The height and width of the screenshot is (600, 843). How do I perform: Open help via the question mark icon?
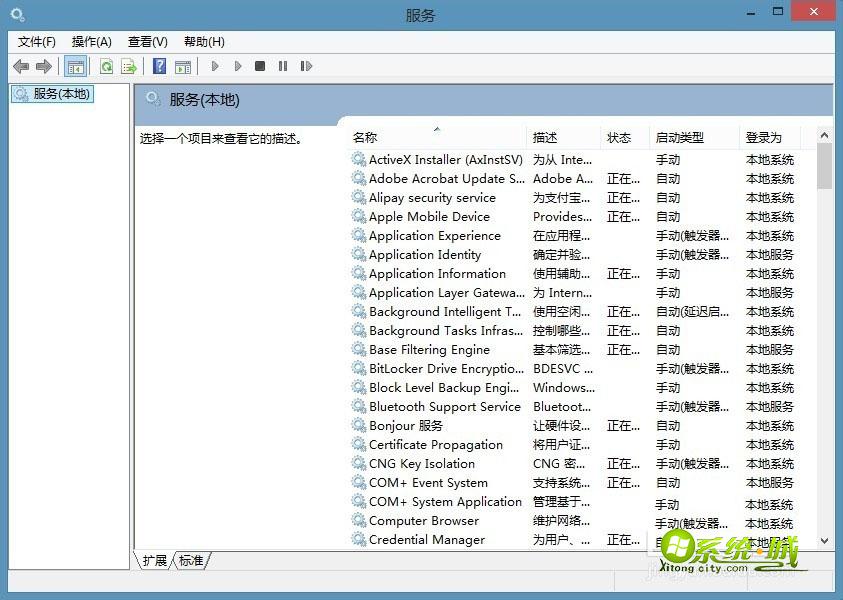tap(159, 66)
